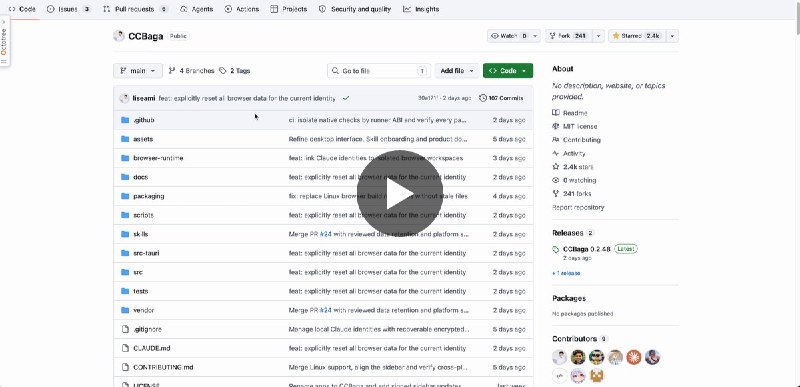Open the green Code dropdown button
Screen dimensions: 800x387
tap(508, 71)
